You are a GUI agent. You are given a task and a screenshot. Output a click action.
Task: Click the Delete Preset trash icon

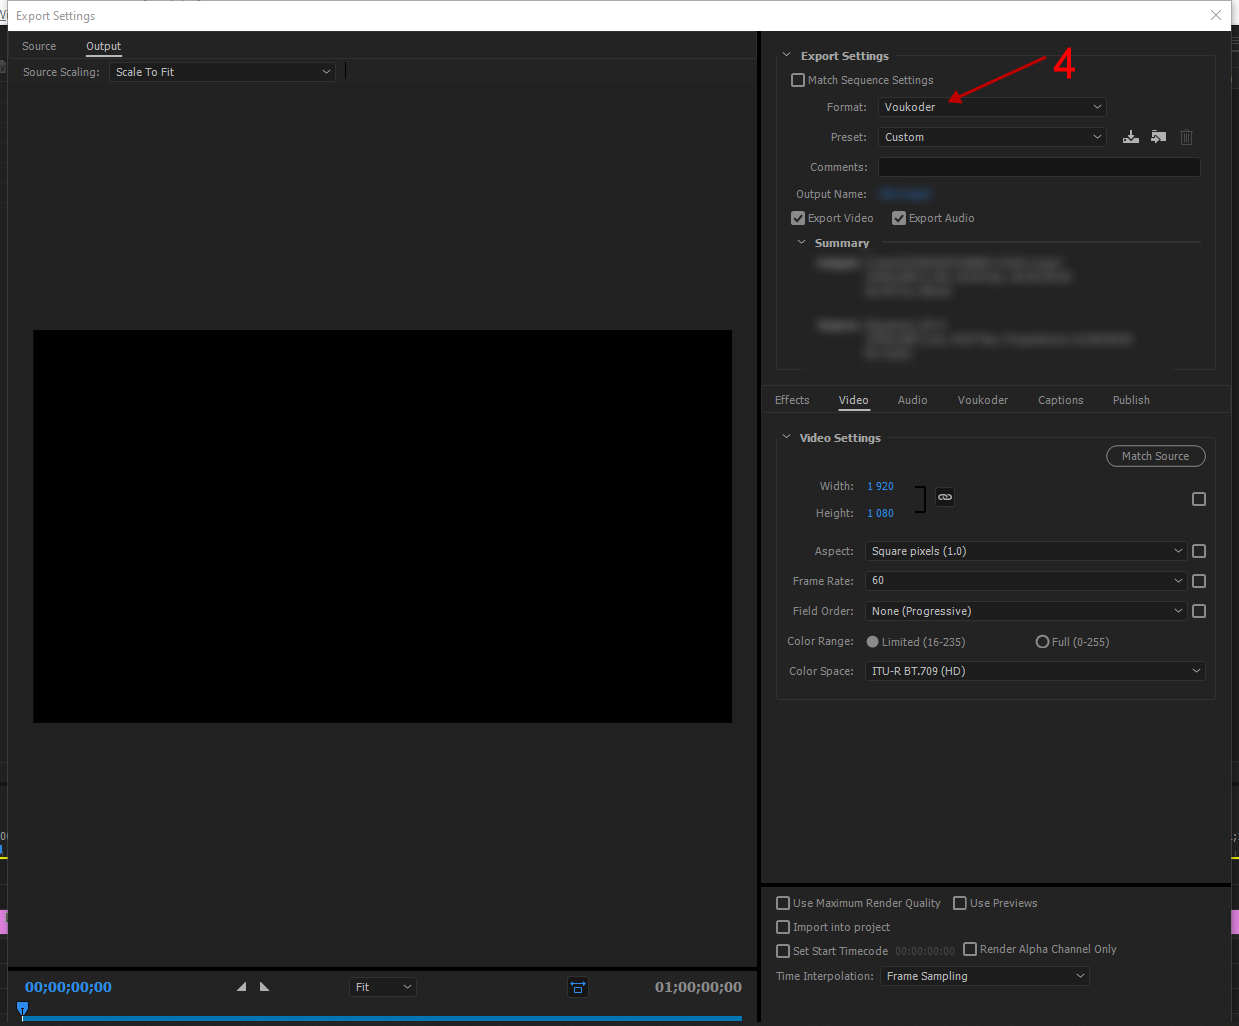pos(1186,137)
